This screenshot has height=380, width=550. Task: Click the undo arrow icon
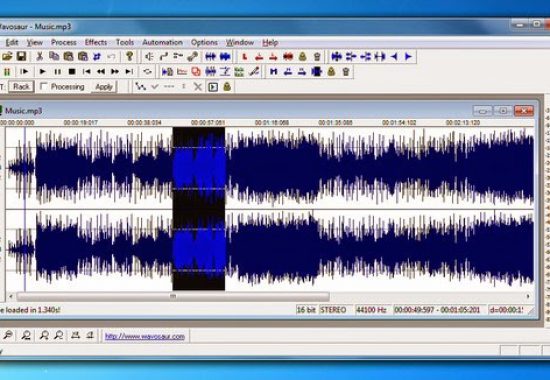pos(111,56)
